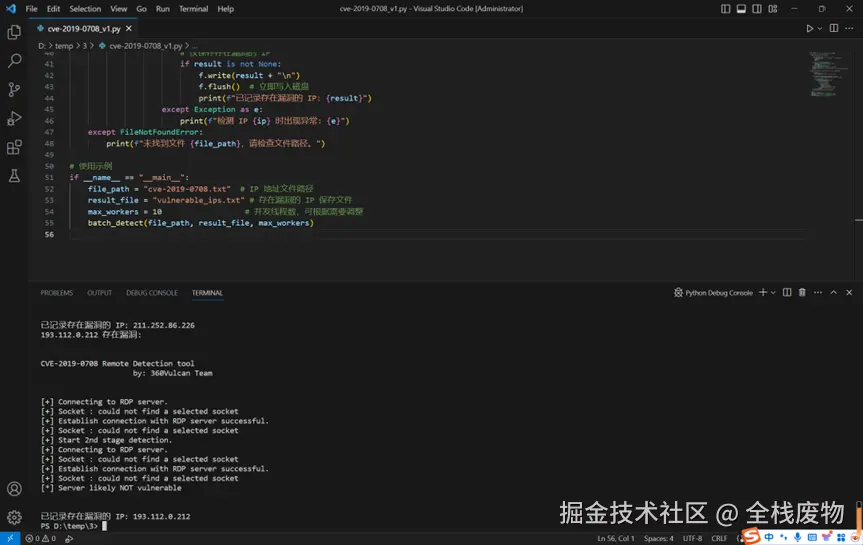Click the Sogou input method S icon

[x=751, y=536]
